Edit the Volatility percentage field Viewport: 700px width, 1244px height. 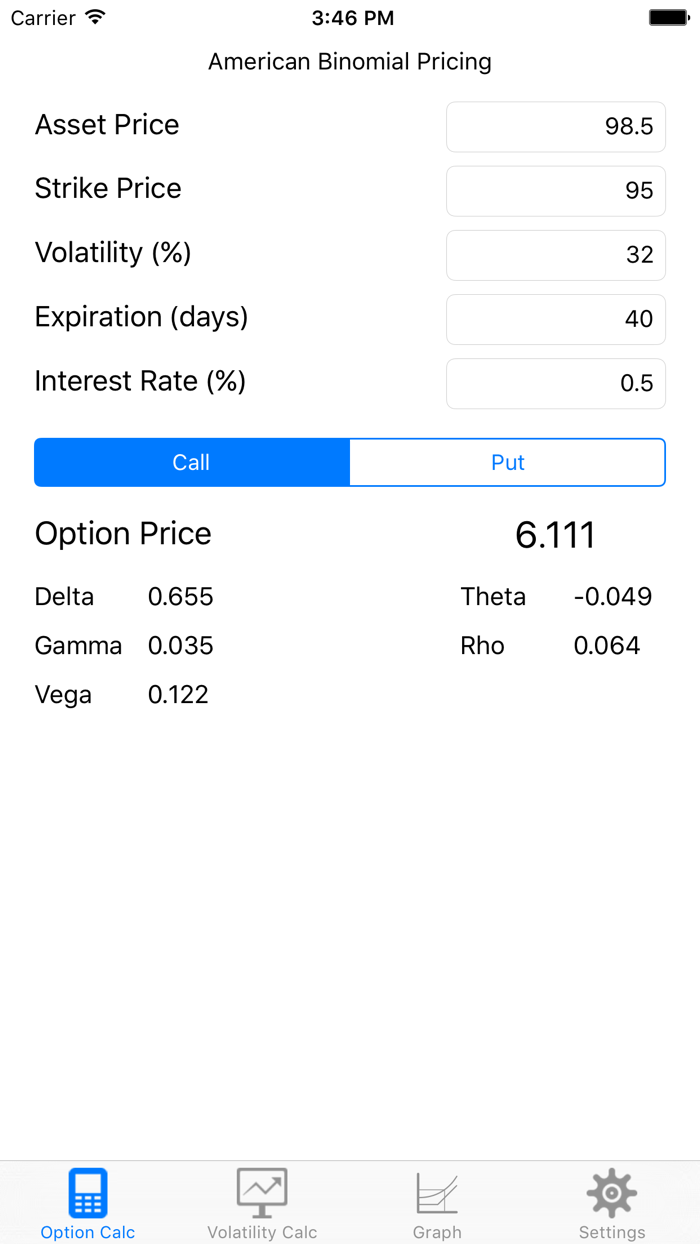click(555, 255)
